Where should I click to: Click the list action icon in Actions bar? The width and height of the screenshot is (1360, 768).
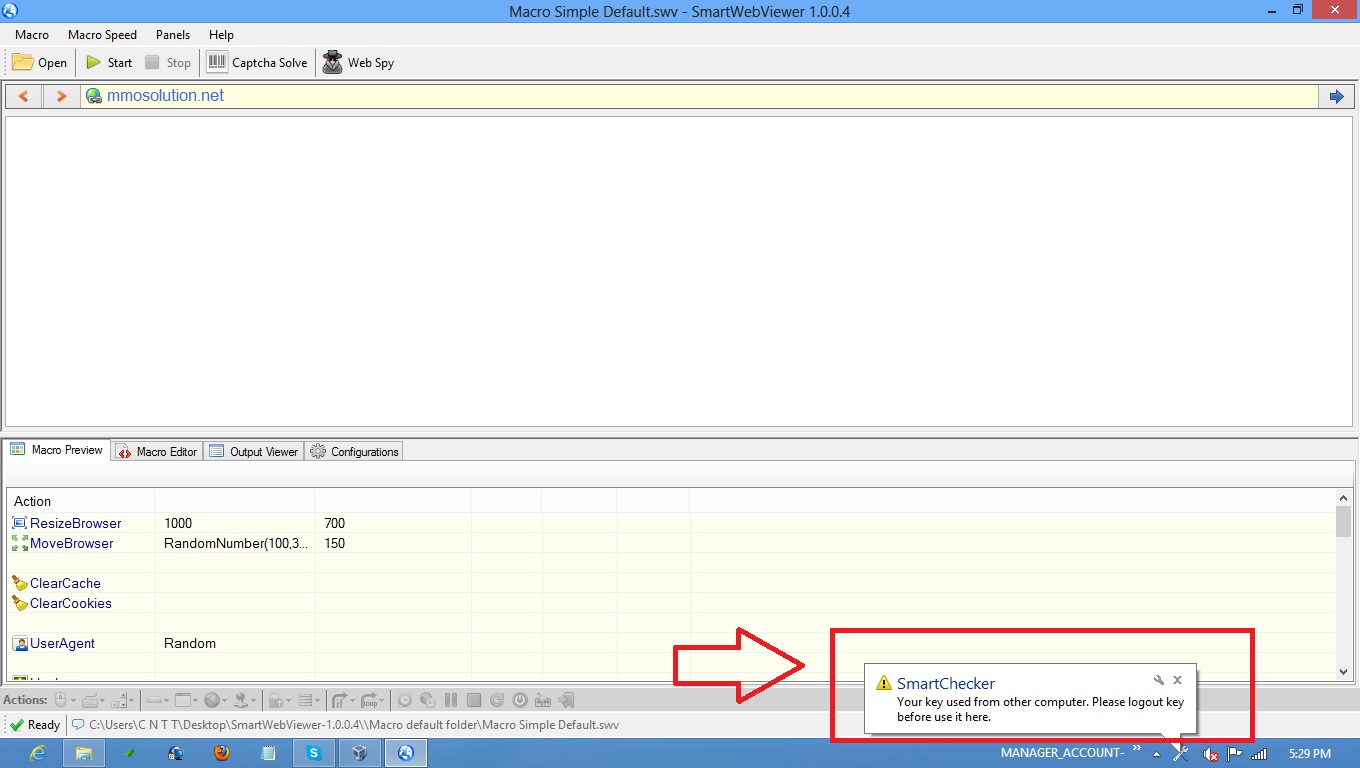click(306, 700)
